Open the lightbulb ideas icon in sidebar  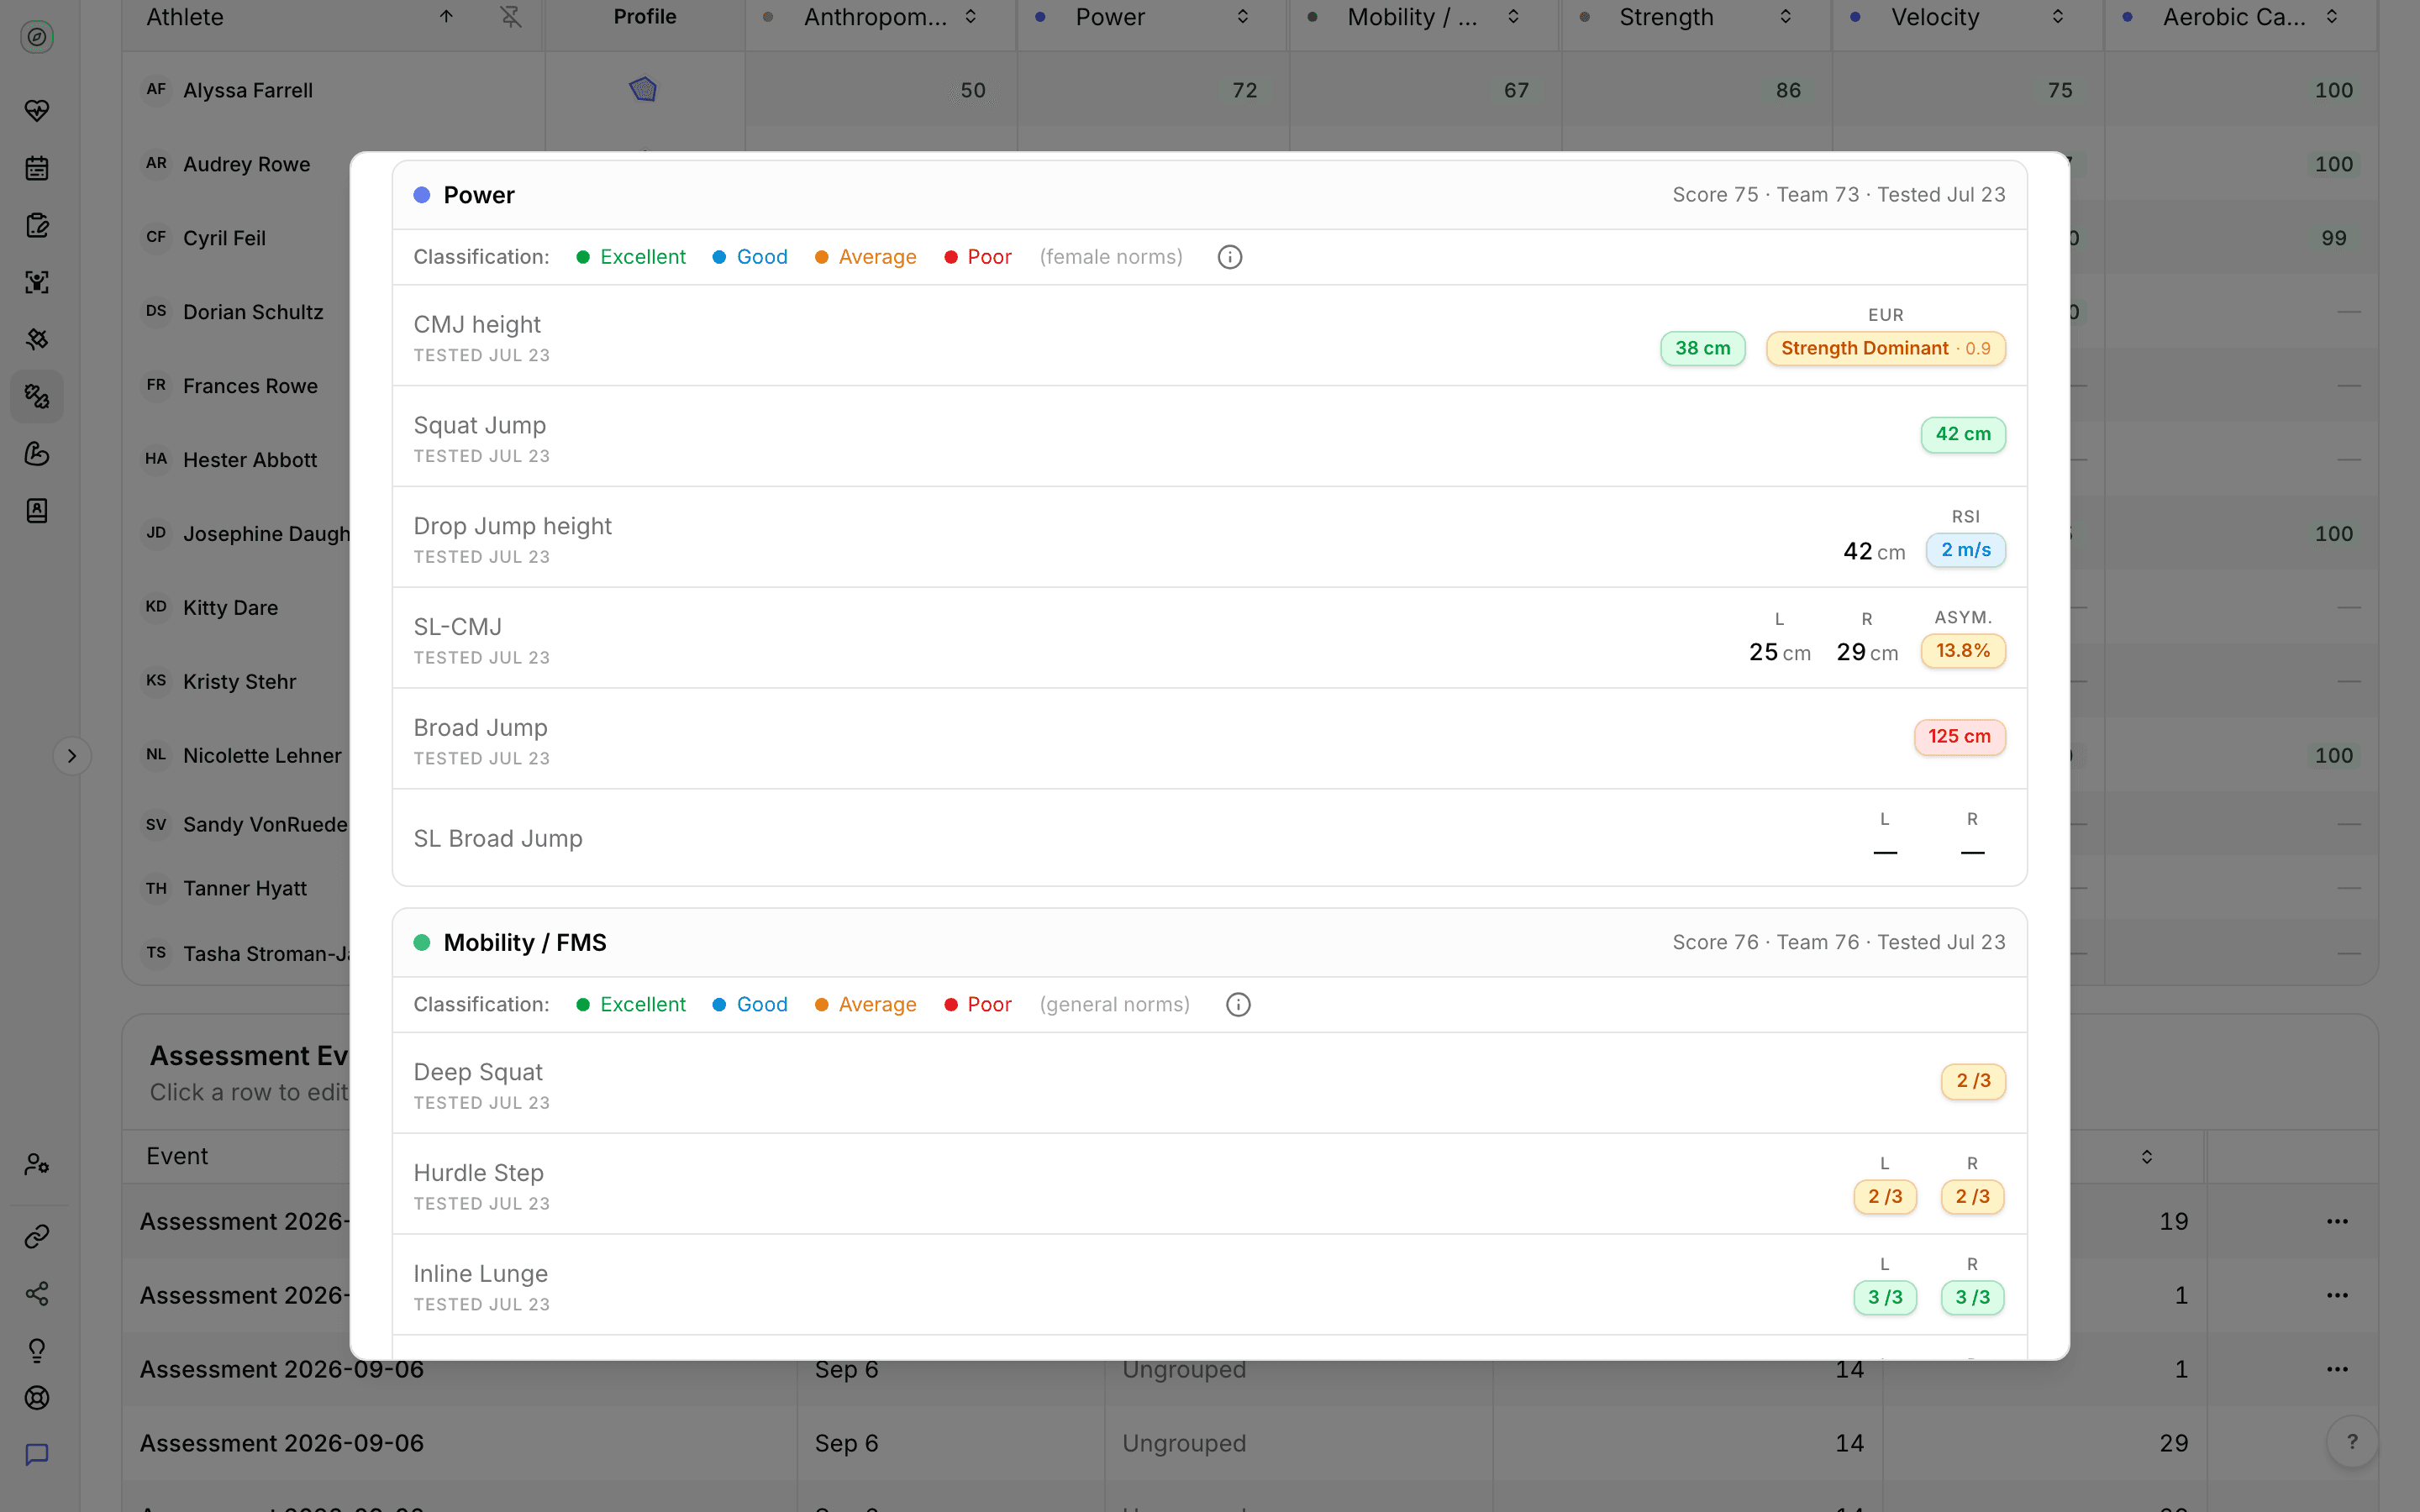37,1351
